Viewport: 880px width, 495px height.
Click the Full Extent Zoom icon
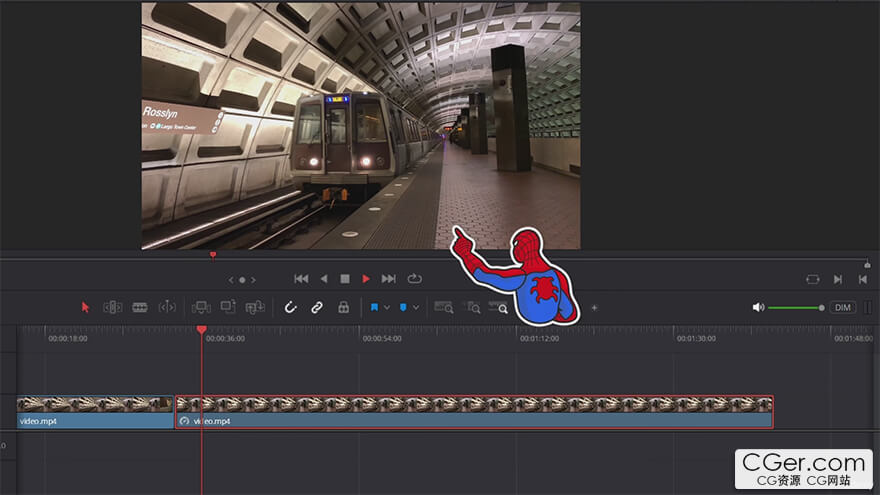(444, 307)
